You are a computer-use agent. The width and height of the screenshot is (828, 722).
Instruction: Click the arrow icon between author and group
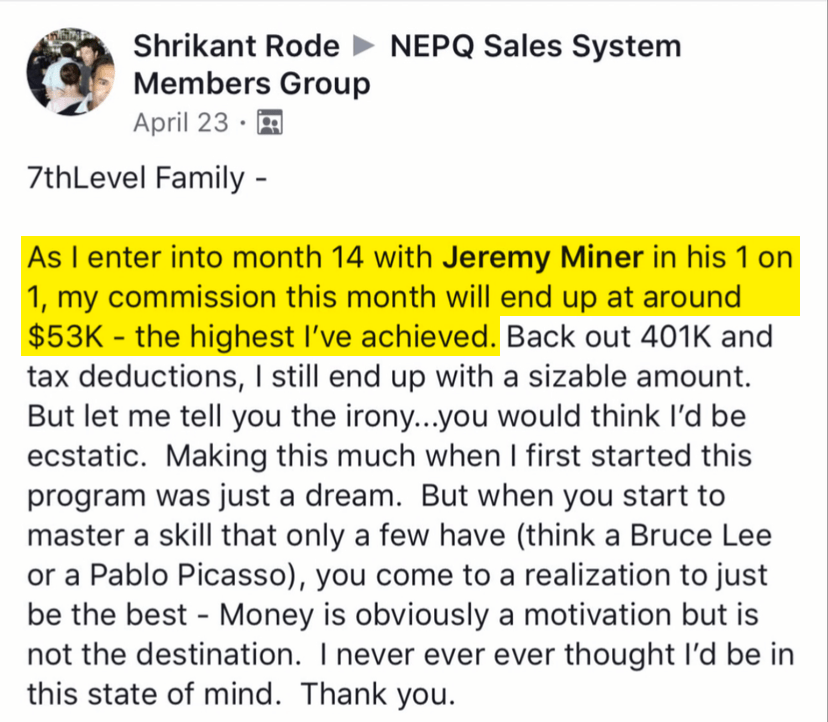coord(364,46)
